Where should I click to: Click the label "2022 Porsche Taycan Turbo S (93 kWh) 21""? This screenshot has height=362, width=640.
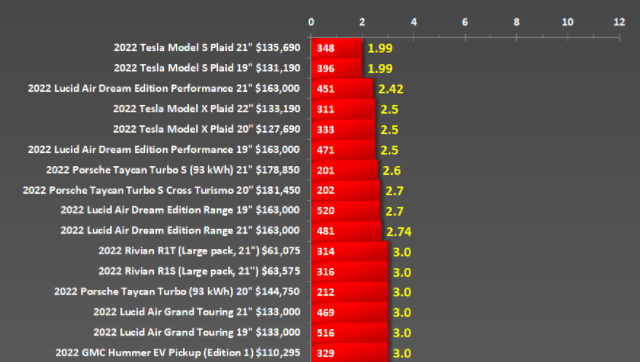tap(149, 170)
